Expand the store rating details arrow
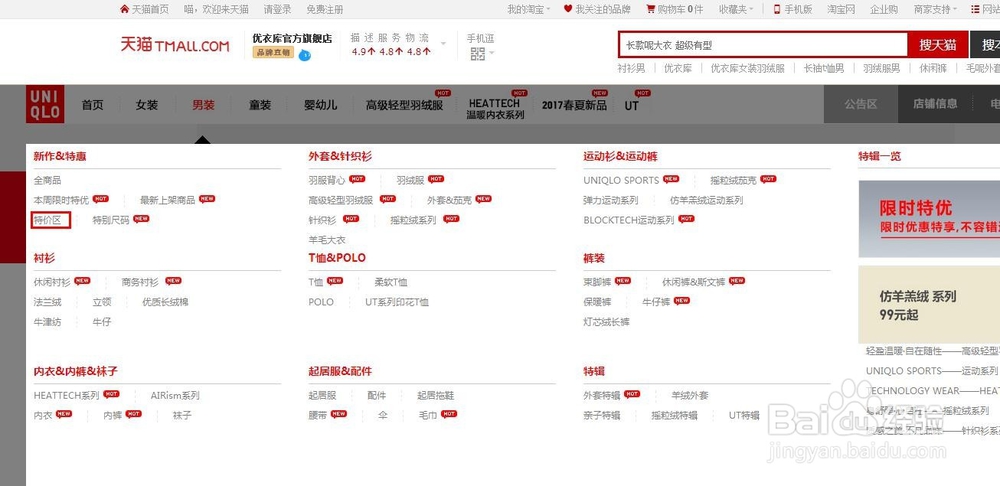The image size is (1000, 486). click(444, 44)
